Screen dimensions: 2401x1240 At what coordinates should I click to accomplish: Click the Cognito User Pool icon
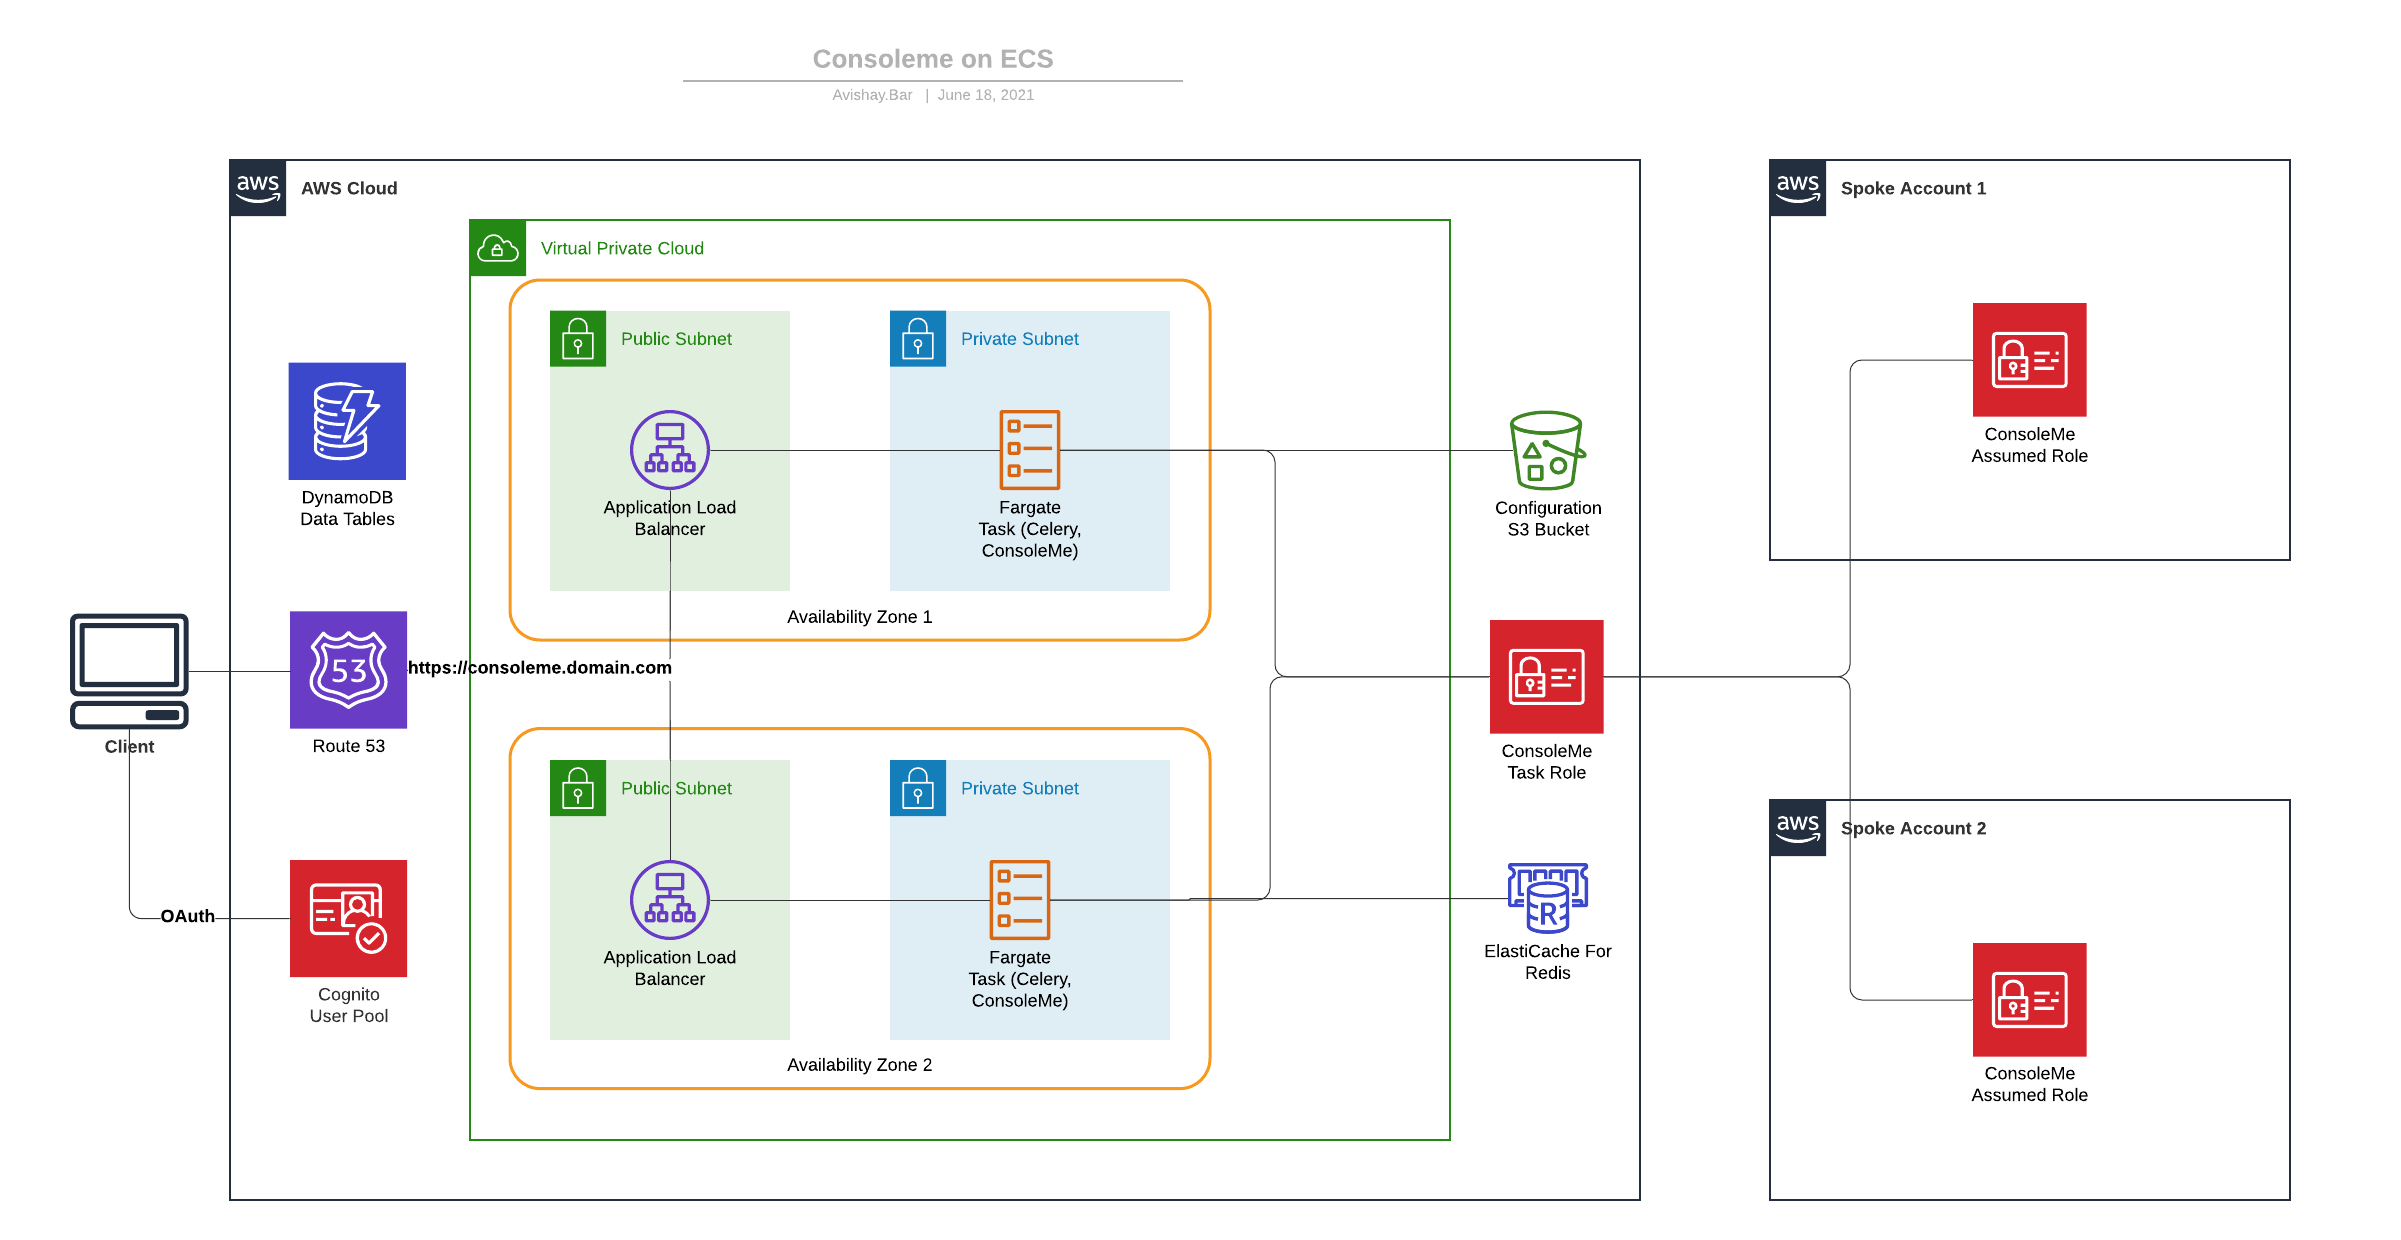coord(348,918)
